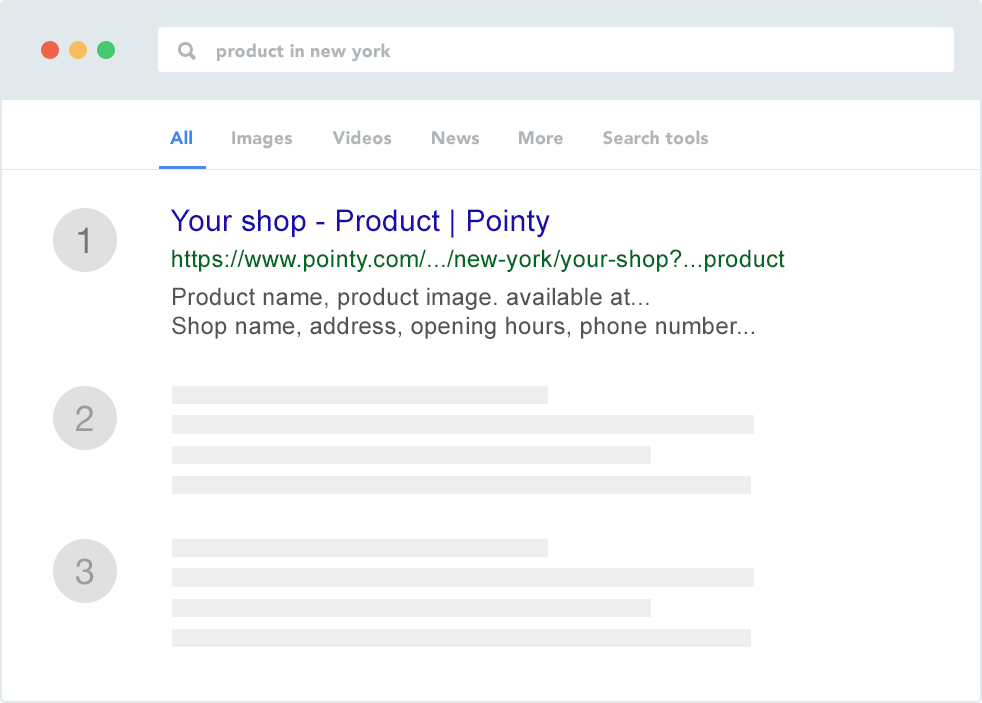Image resolution: width=982 pixels, height=703 pixels.
Task: Click the third result's placeholder title bar
Action: pos(359,548)
